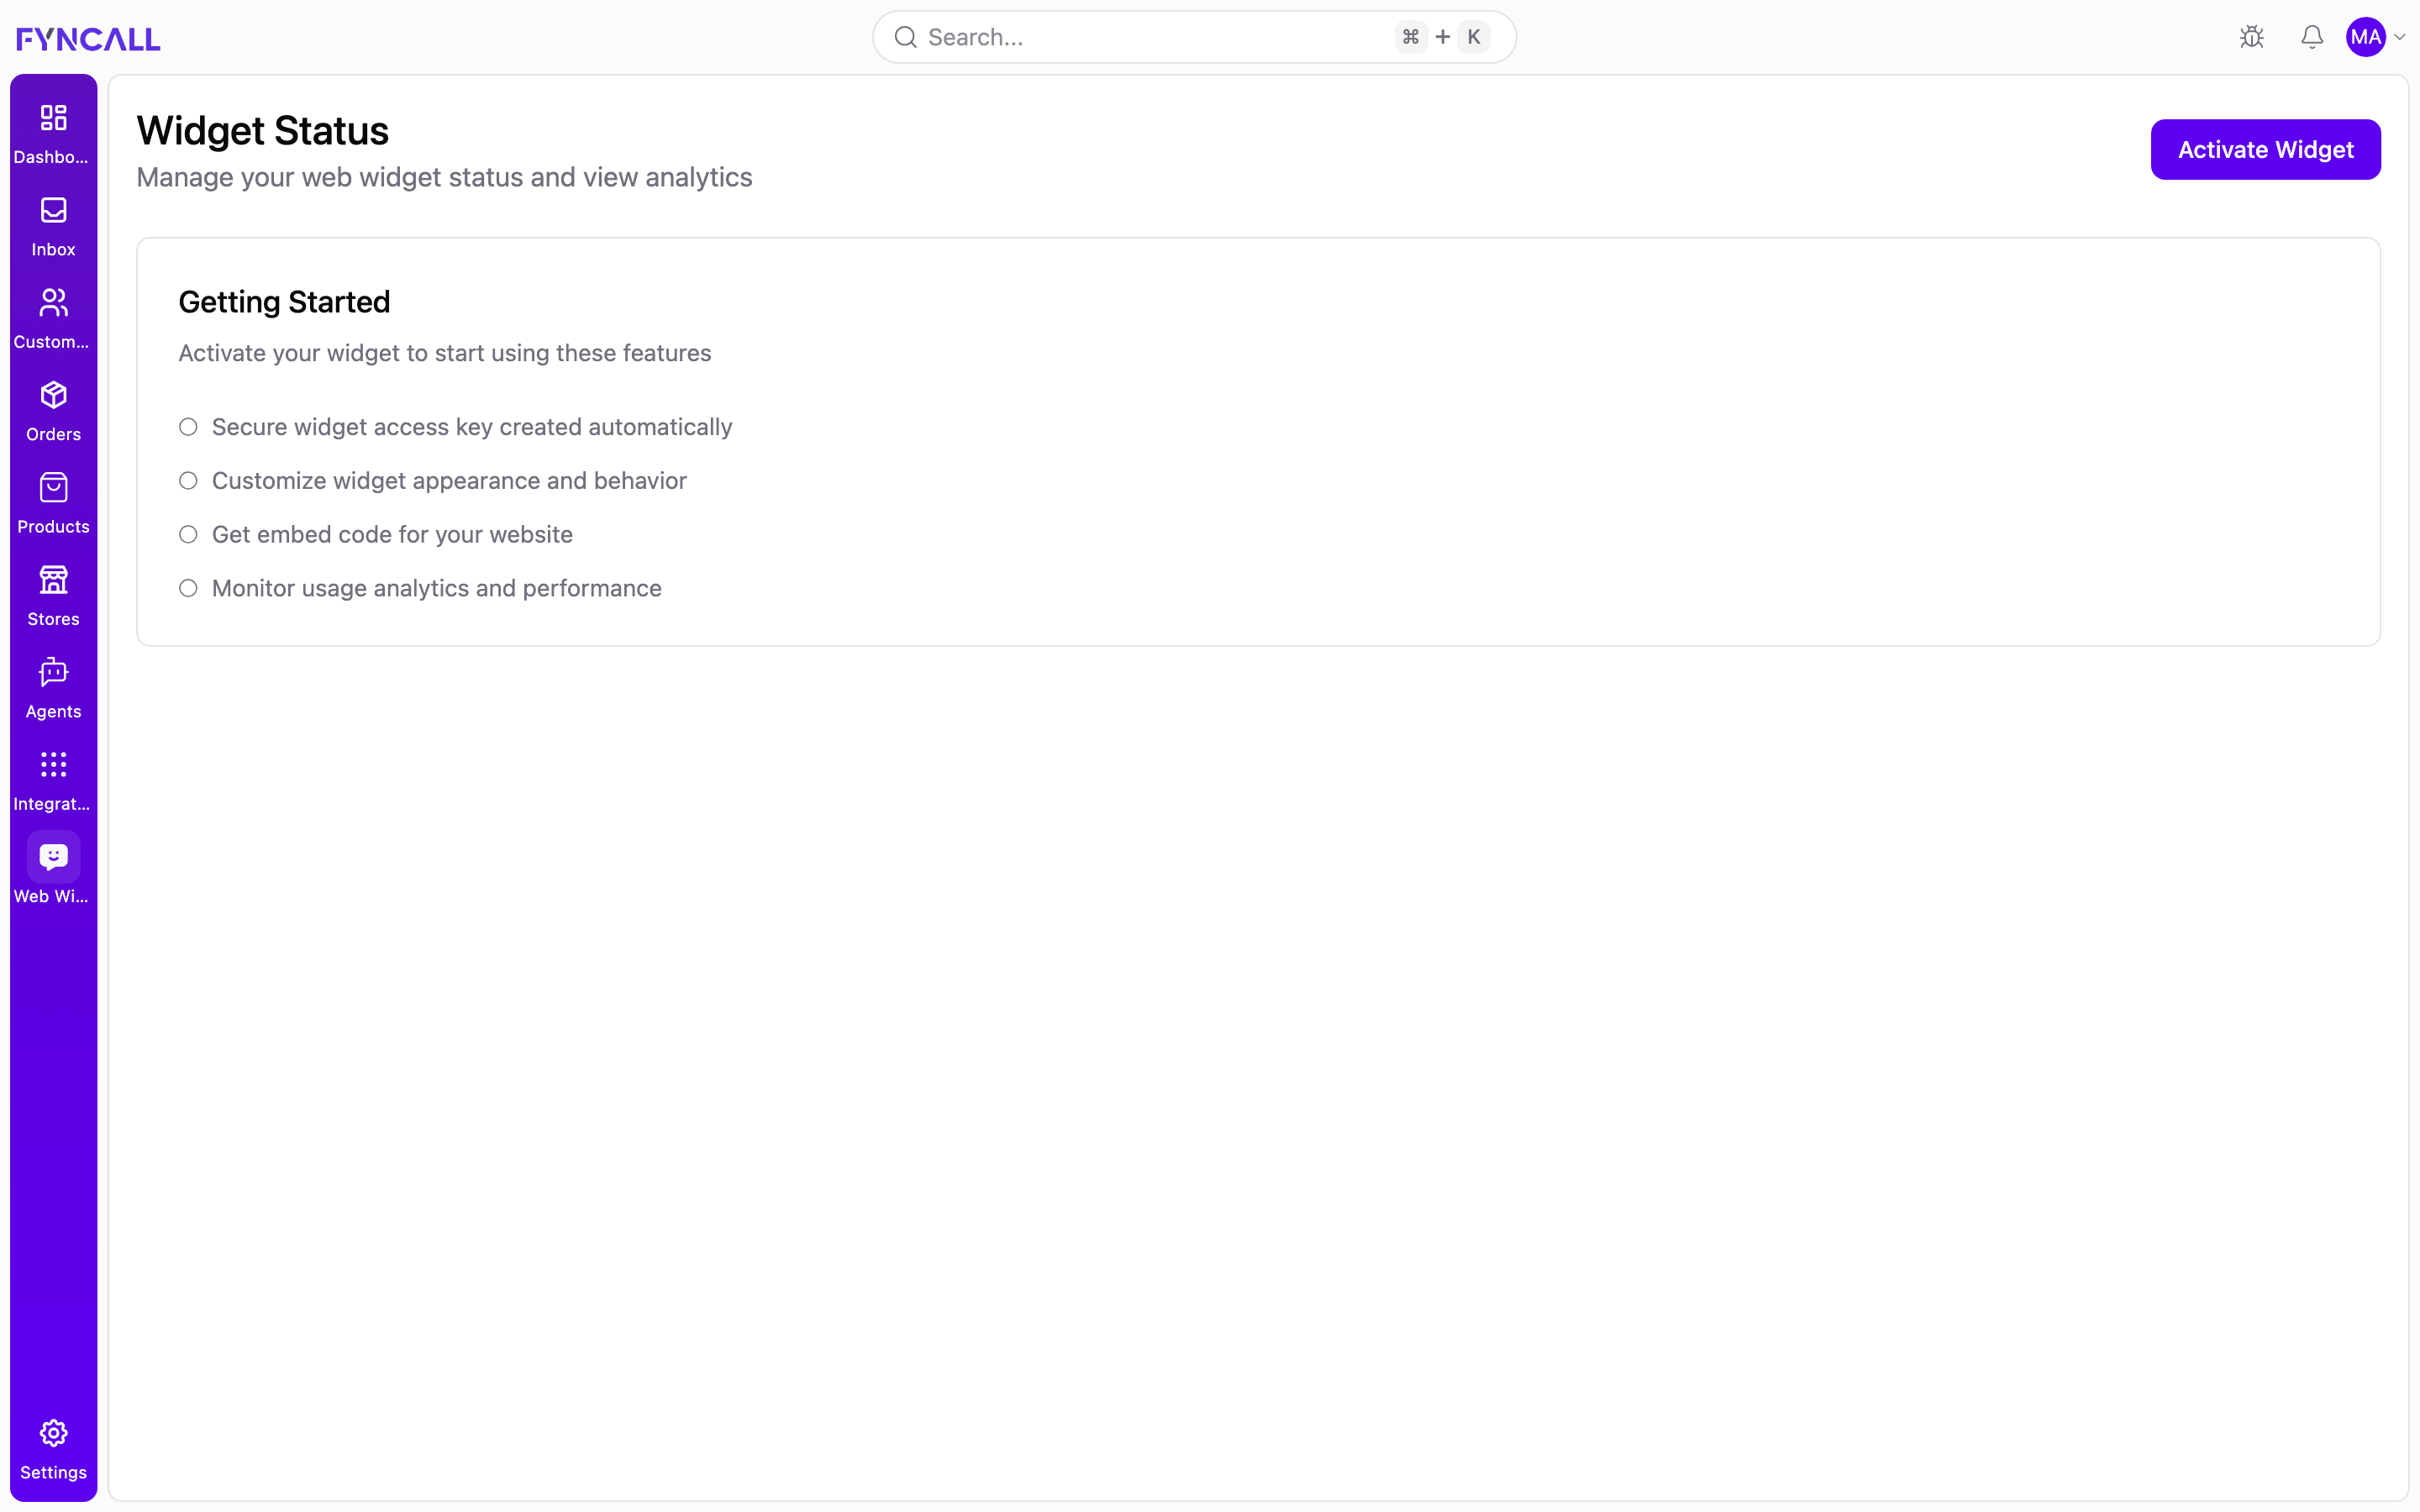Select the Customize widget appearance circle
This screenshot has height=1512, width=2420.
coord(188,481)
